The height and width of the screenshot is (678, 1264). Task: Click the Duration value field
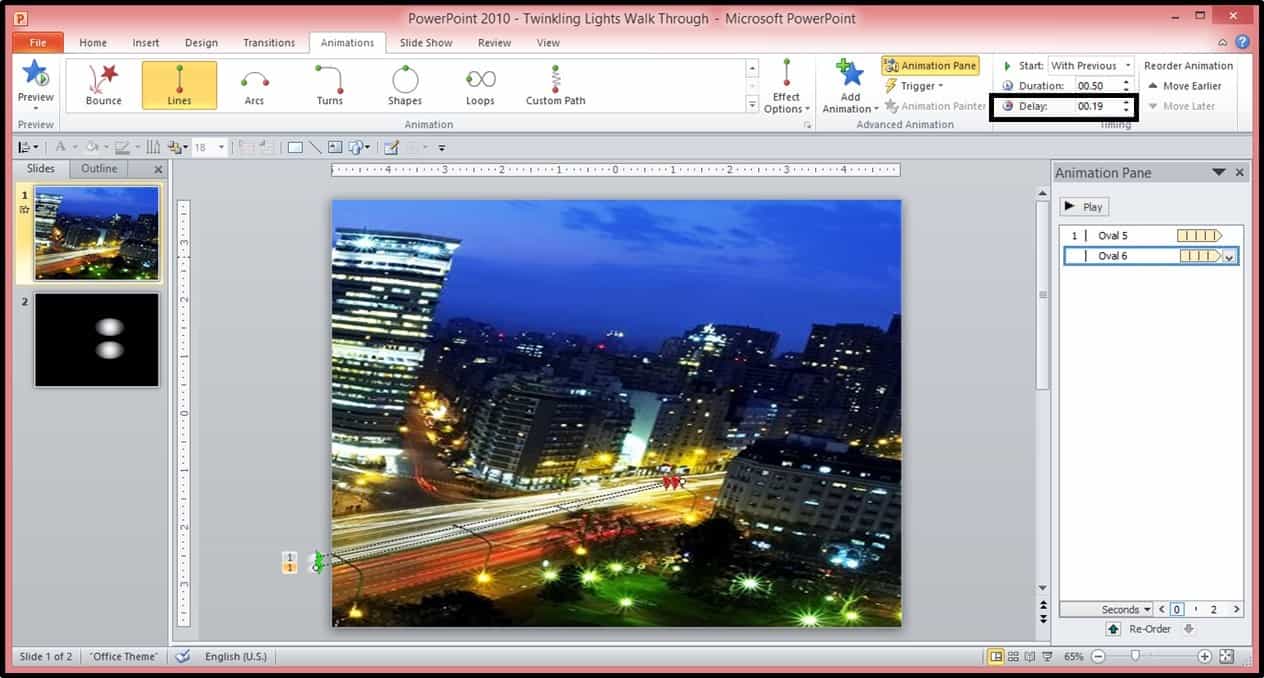point(1097,86)
